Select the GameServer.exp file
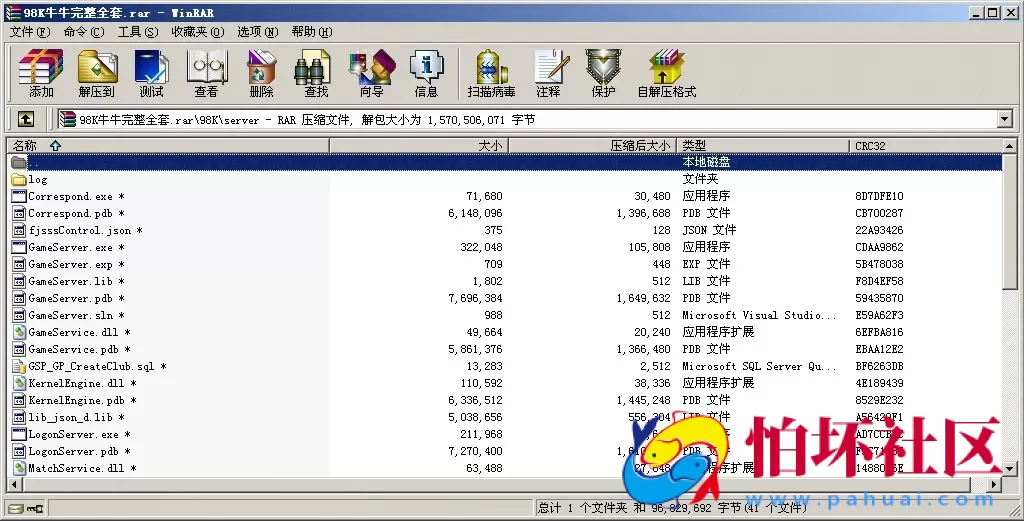 click(x=70, y=264)
